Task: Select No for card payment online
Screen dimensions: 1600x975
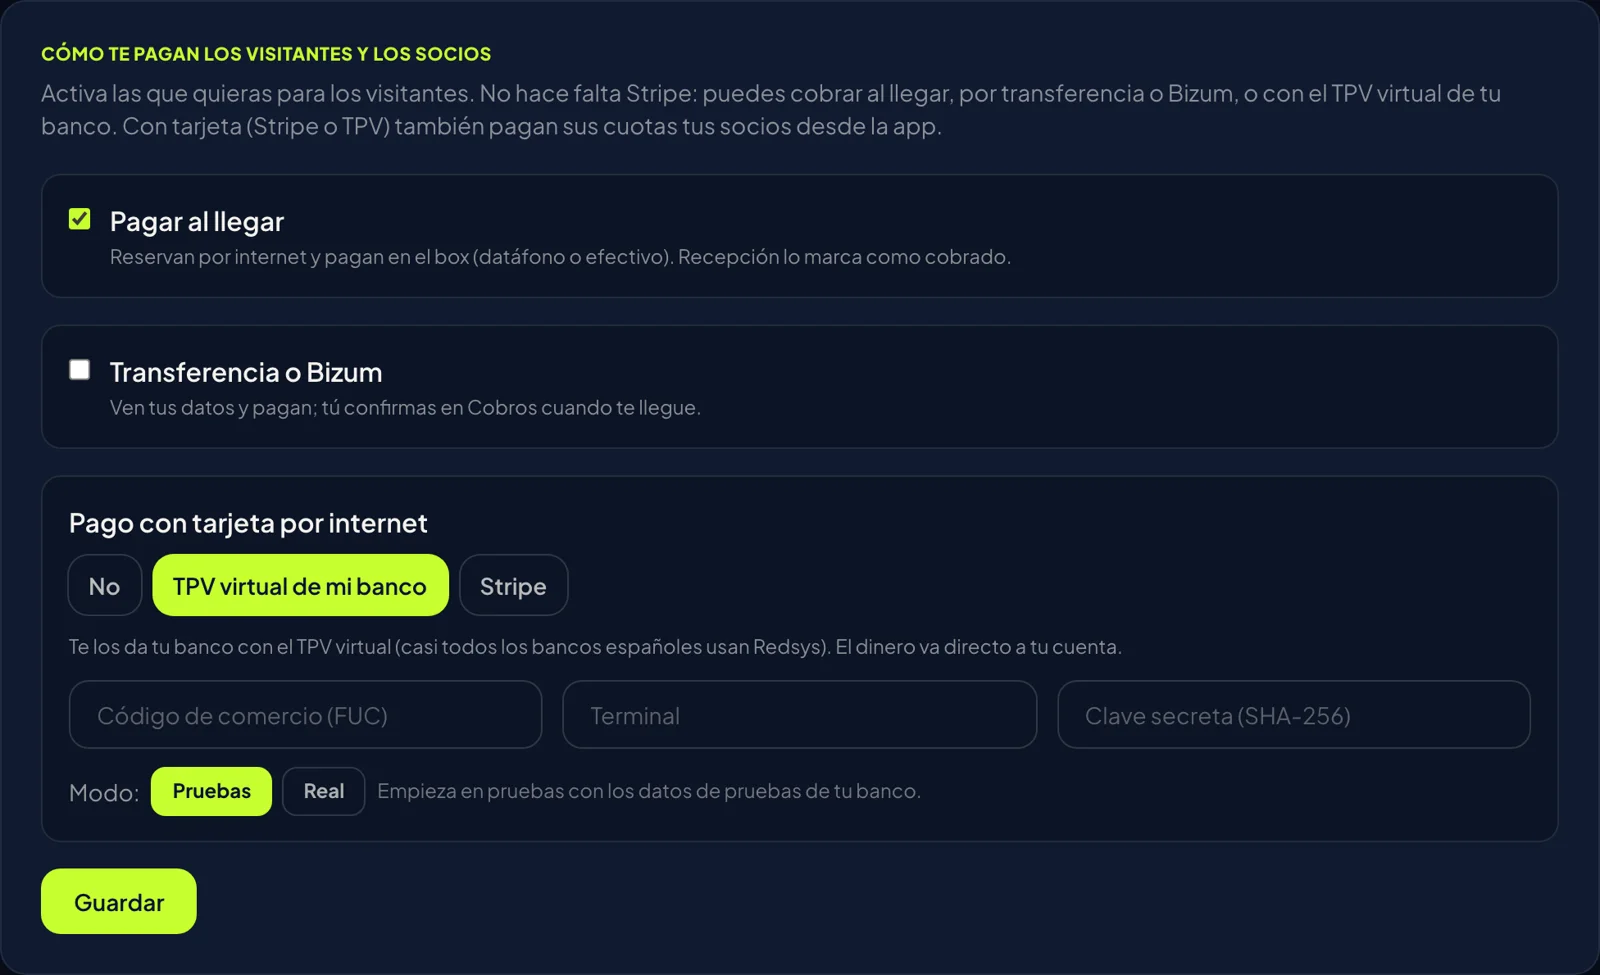Action: click(x=105, y=586)
